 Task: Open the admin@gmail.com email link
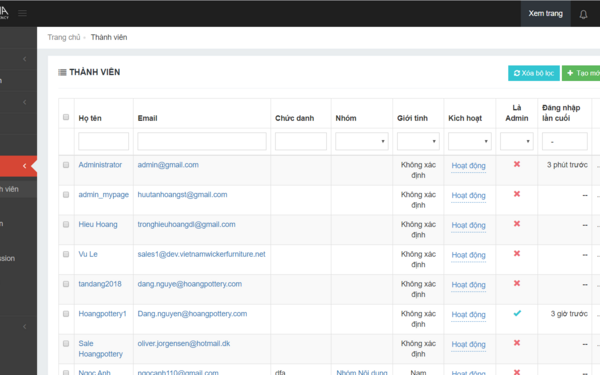point(168,165)
